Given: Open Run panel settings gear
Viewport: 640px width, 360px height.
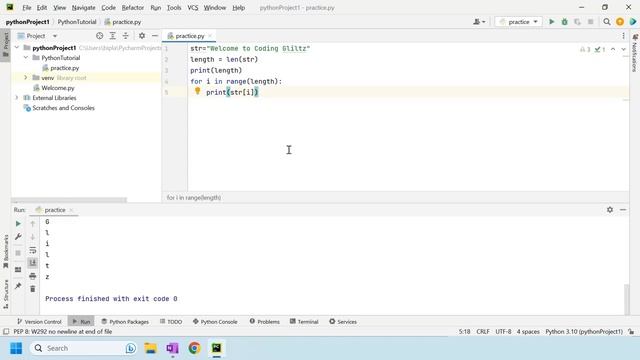Looking at the screenshot, I should point(610,209).
